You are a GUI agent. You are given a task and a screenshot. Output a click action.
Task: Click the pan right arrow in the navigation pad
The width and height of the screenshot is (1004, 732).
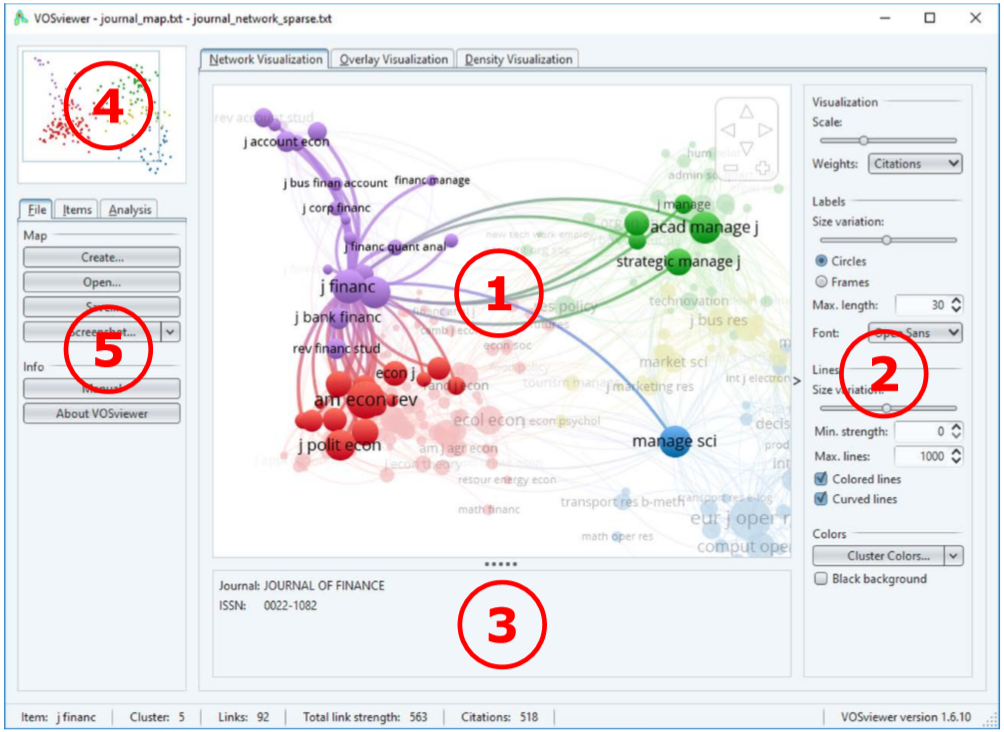[766, 130]
